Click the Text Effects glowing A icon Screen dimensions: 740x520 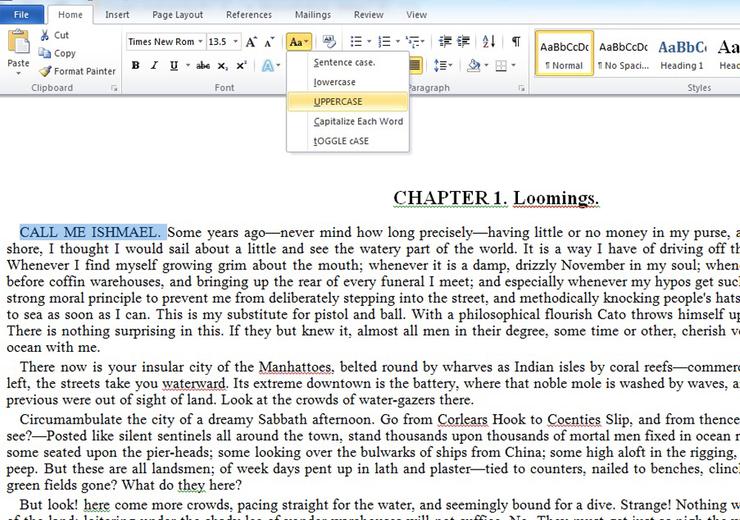pos(268,65)
